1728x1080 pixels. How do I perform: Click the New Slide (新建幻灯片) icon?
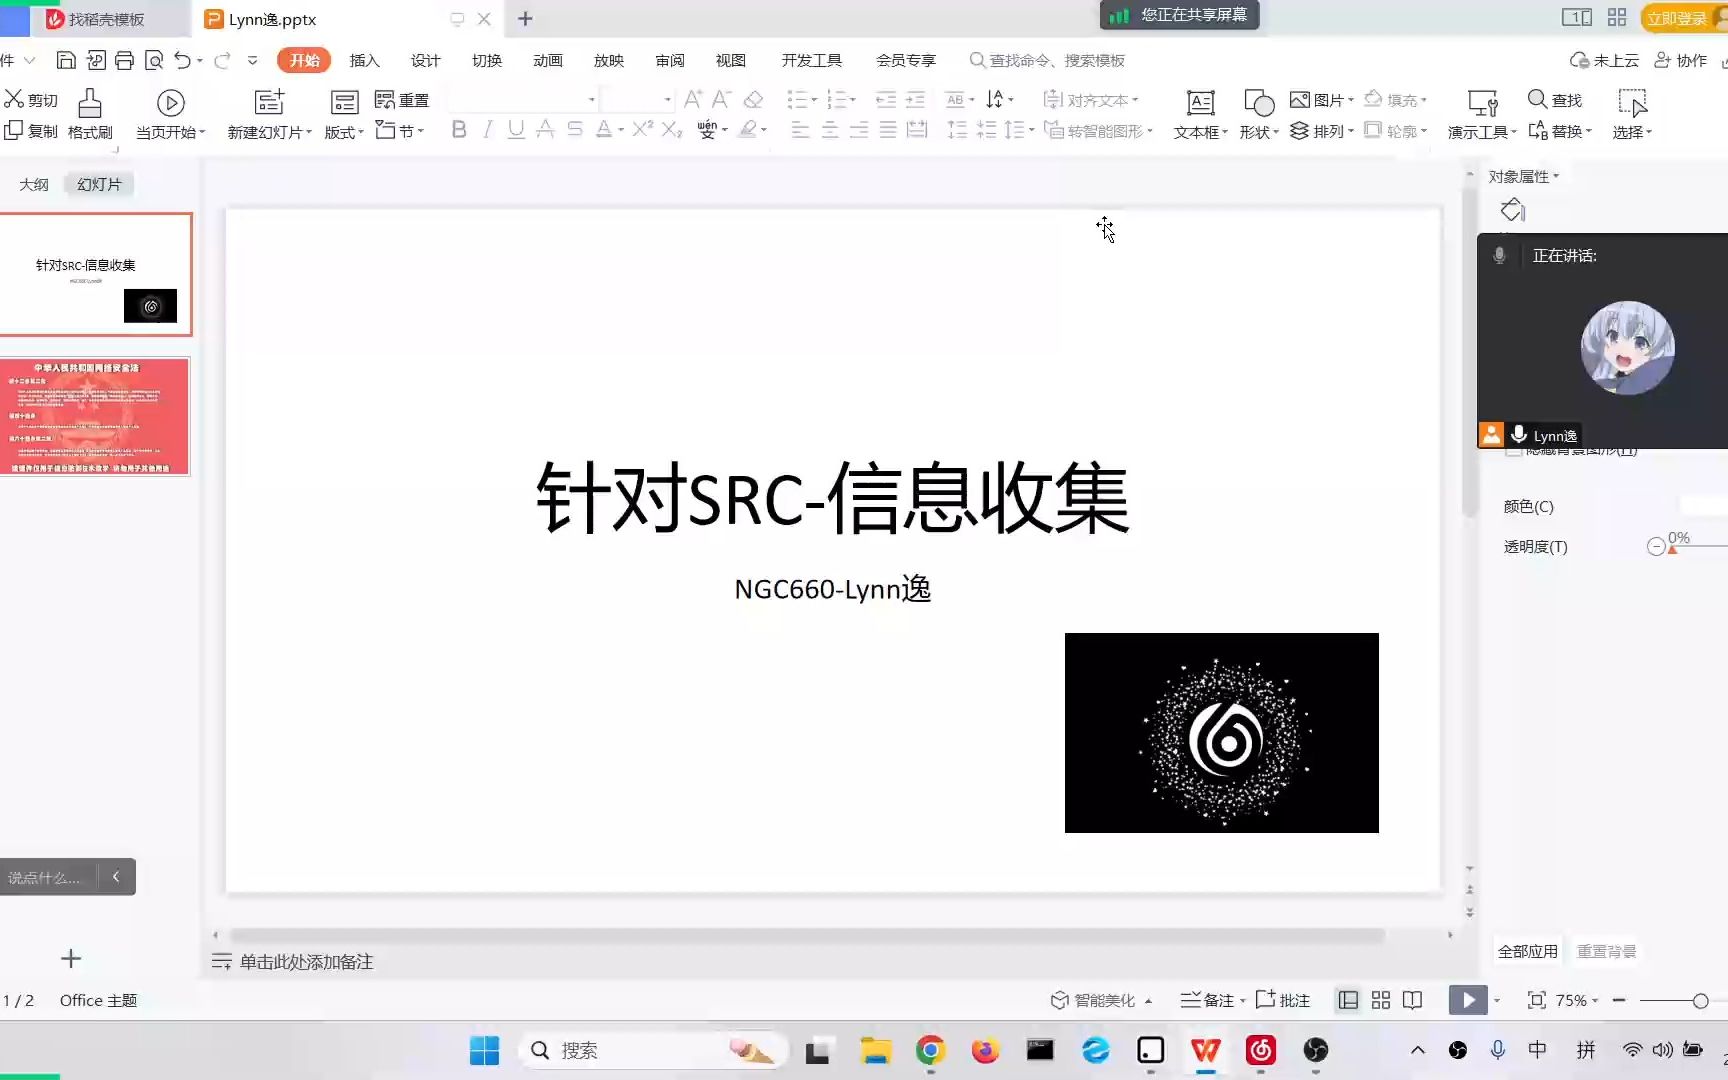269,102
